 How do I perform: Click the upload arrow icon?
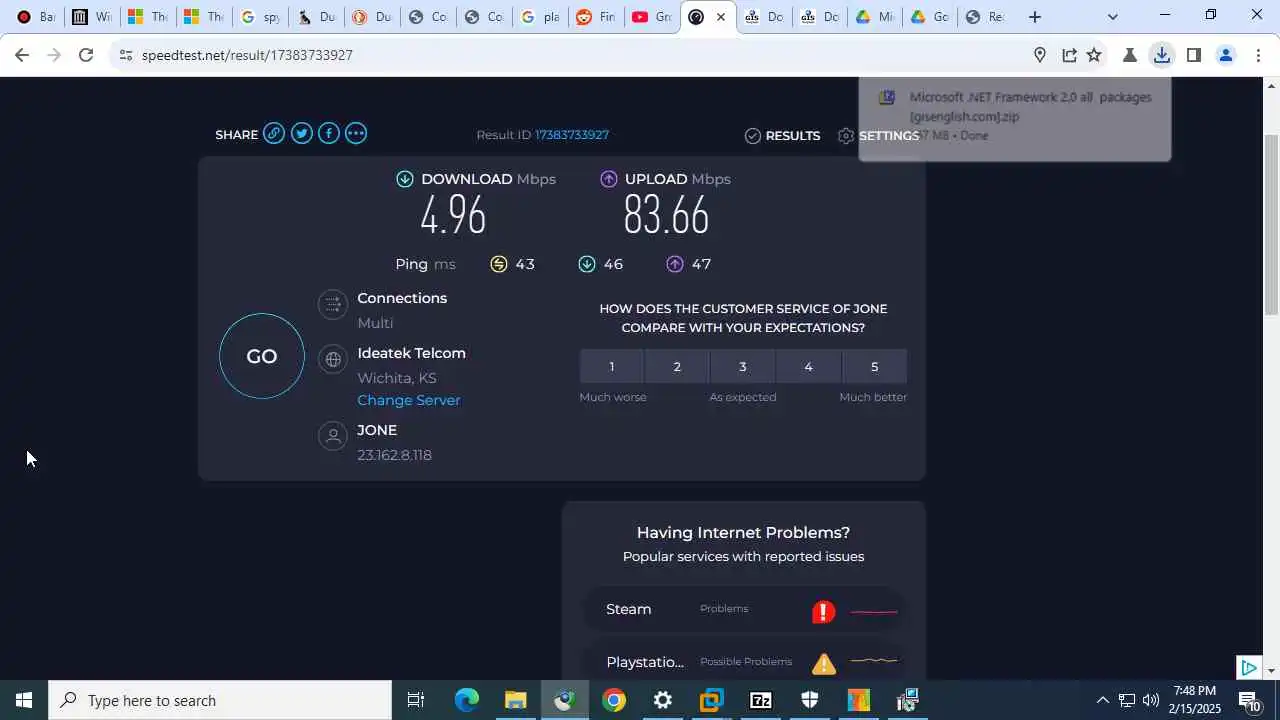pos(608,179)
